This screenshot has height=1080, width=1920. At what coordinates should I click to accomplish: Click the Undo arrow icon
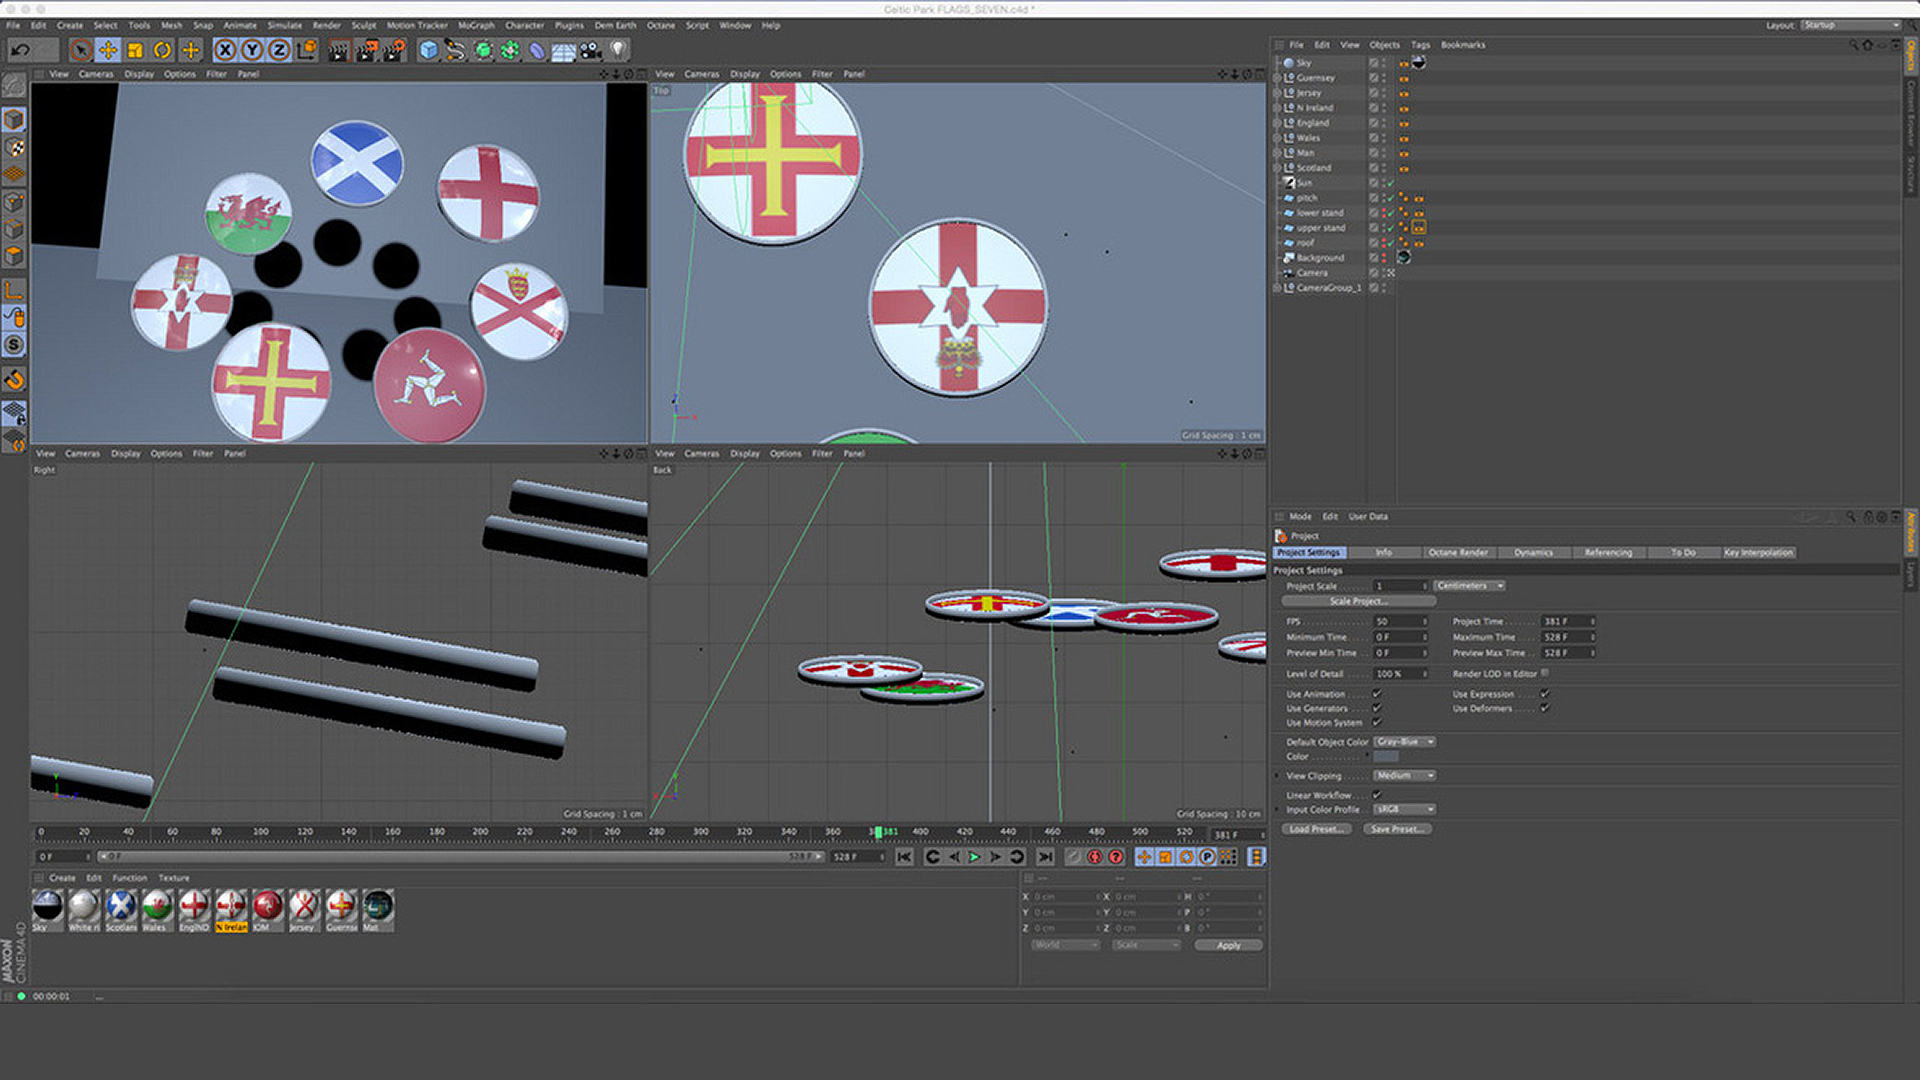pos(20,50)
